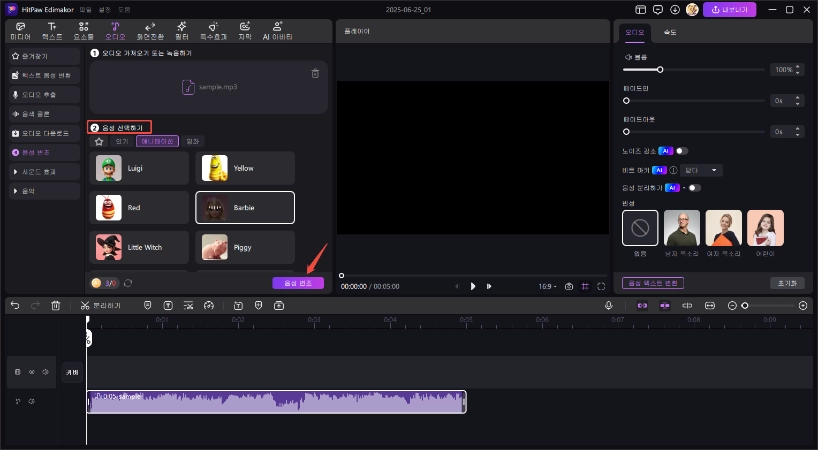Mute the video track with speaker icon
Screen dimensions: 818x450
pyautogui.click(x=45, y=372)
